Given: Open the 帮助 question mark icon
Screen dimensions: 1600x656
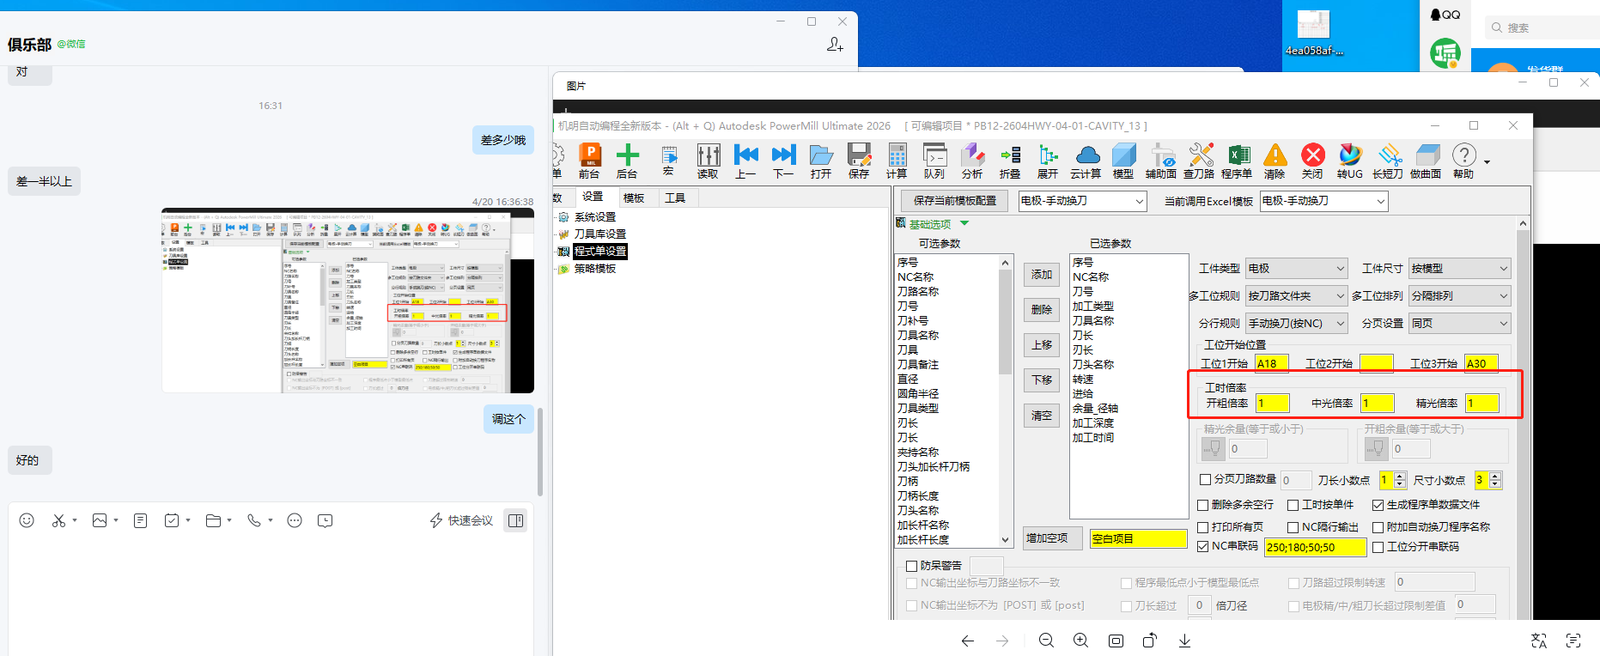Looking at the screenshot, I should [x=1464, y=160].
